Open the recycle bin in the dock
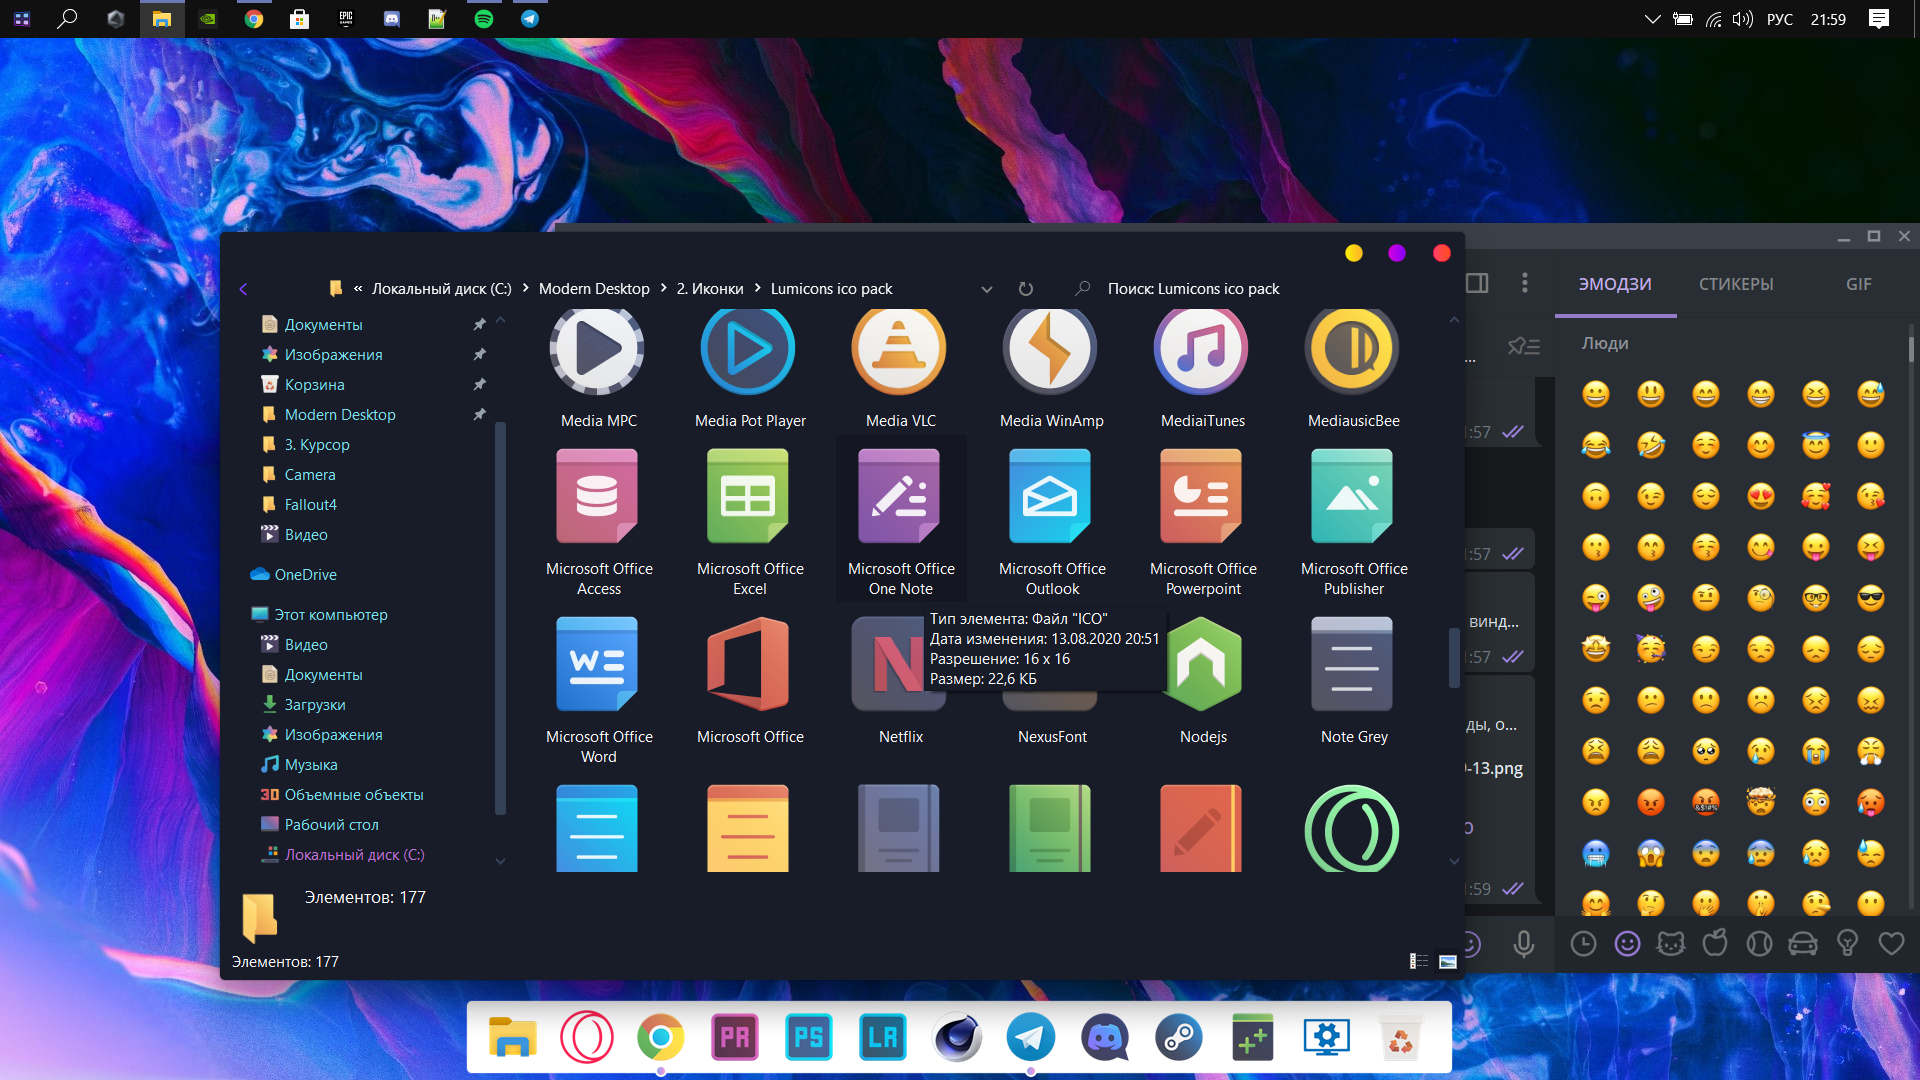1920x1080 pixels. tap(1400, 1037)
